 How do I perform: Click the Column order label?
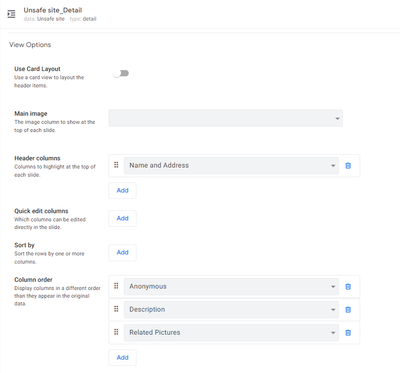click(33, 280)
